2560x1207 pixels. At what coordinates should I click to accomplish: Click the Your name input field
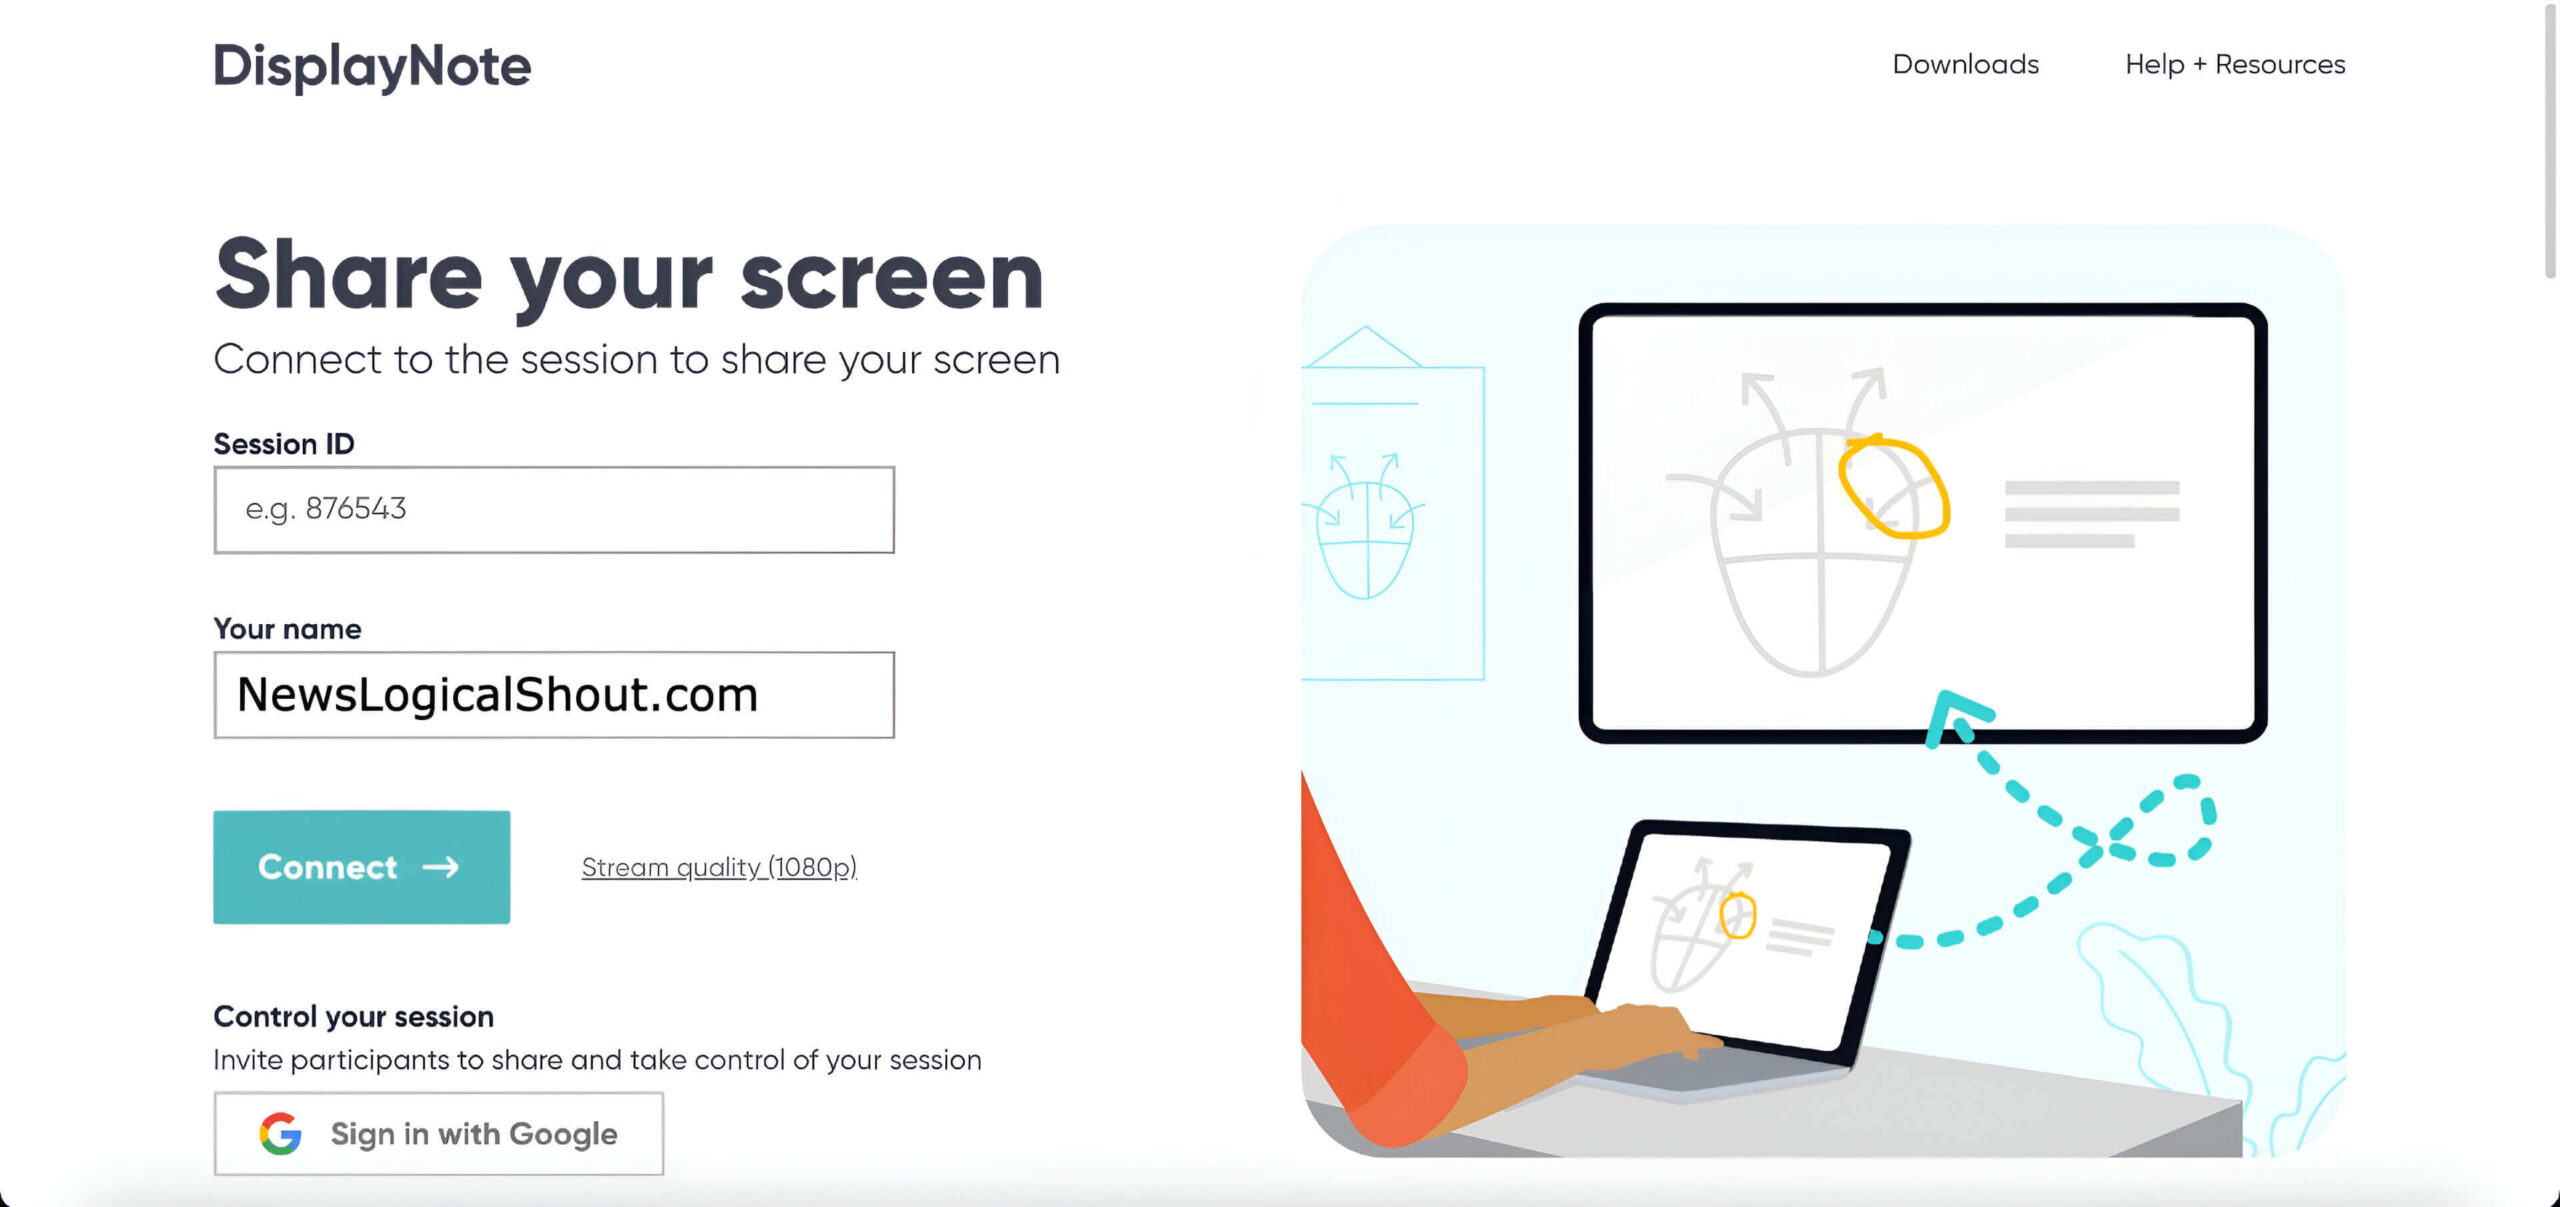553,694
